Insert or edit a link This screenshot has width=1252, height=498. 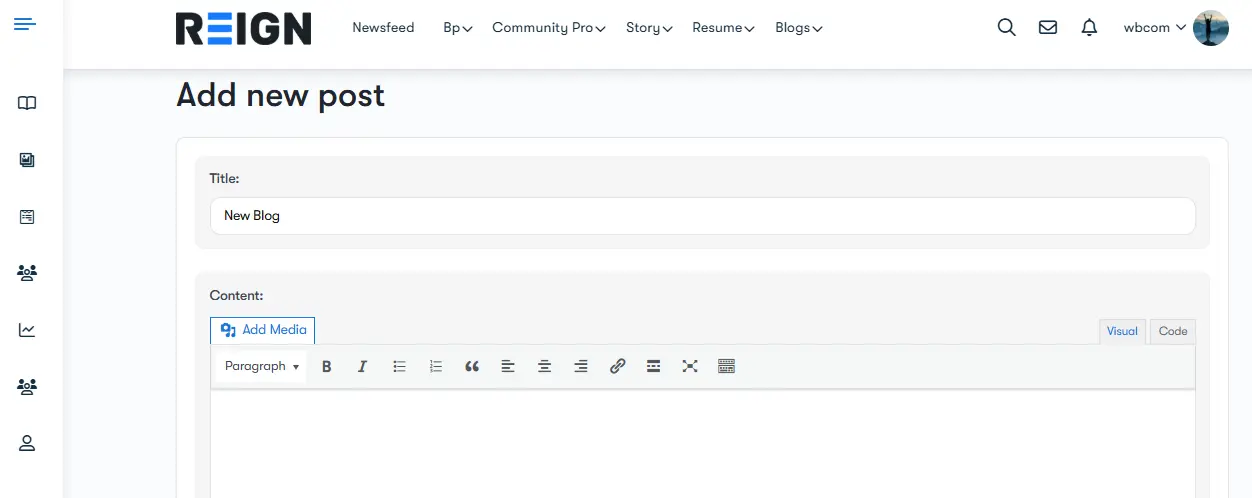(617, 367)
